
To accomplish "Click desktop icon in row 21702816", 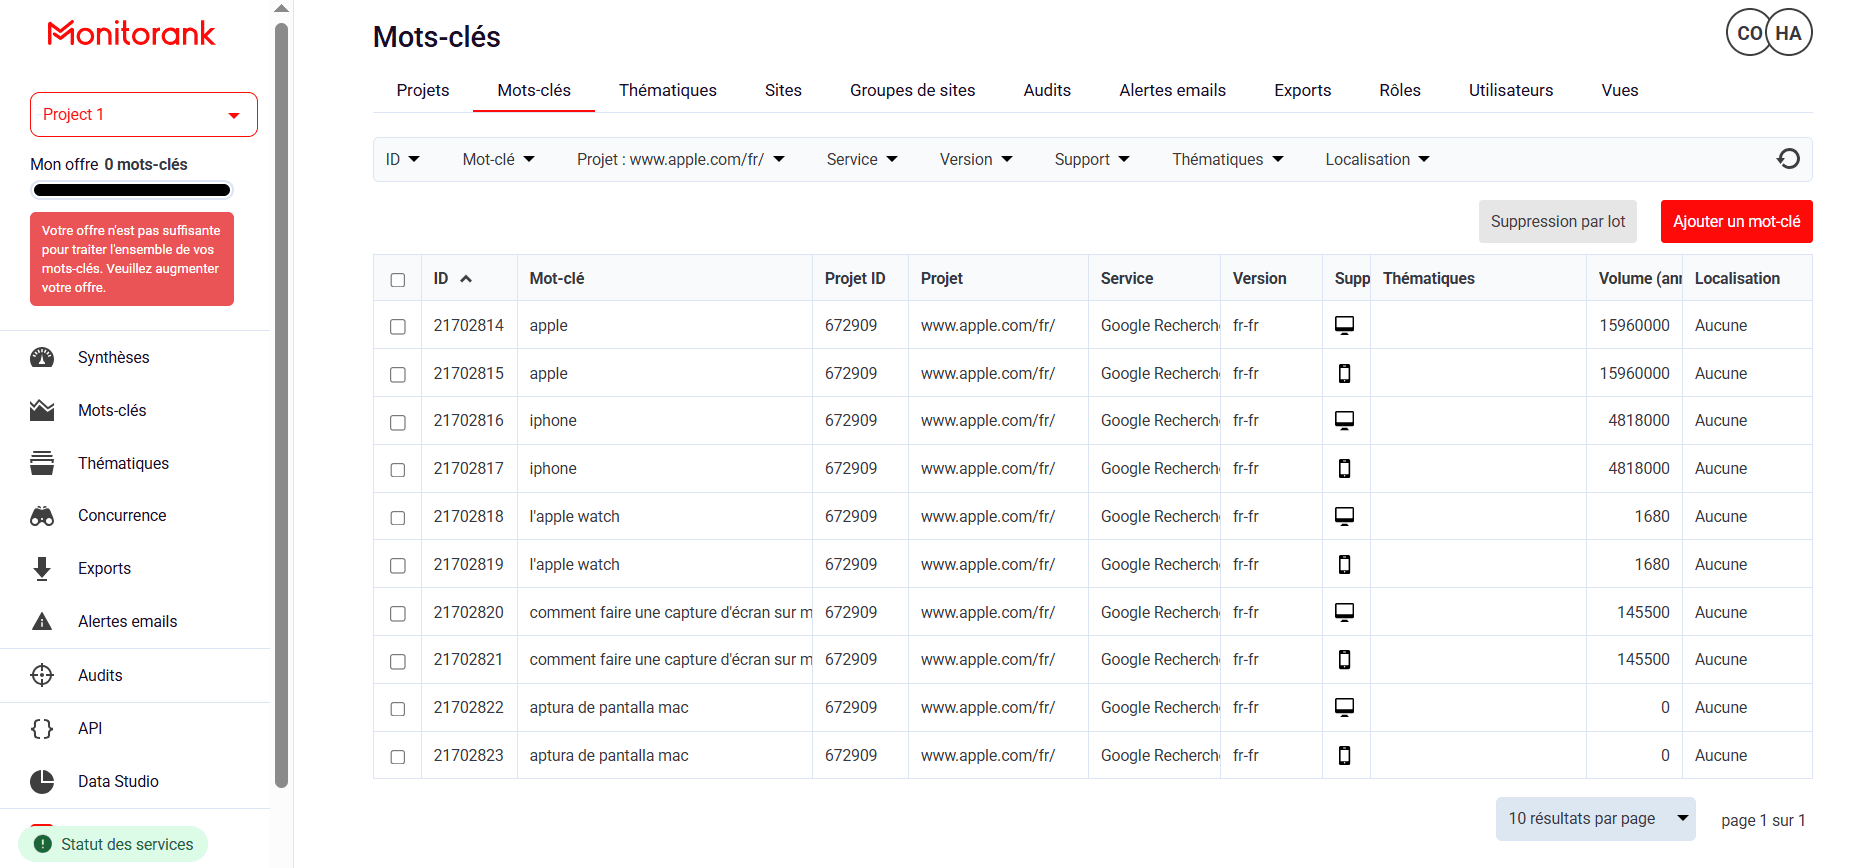I will point(1345,420).
